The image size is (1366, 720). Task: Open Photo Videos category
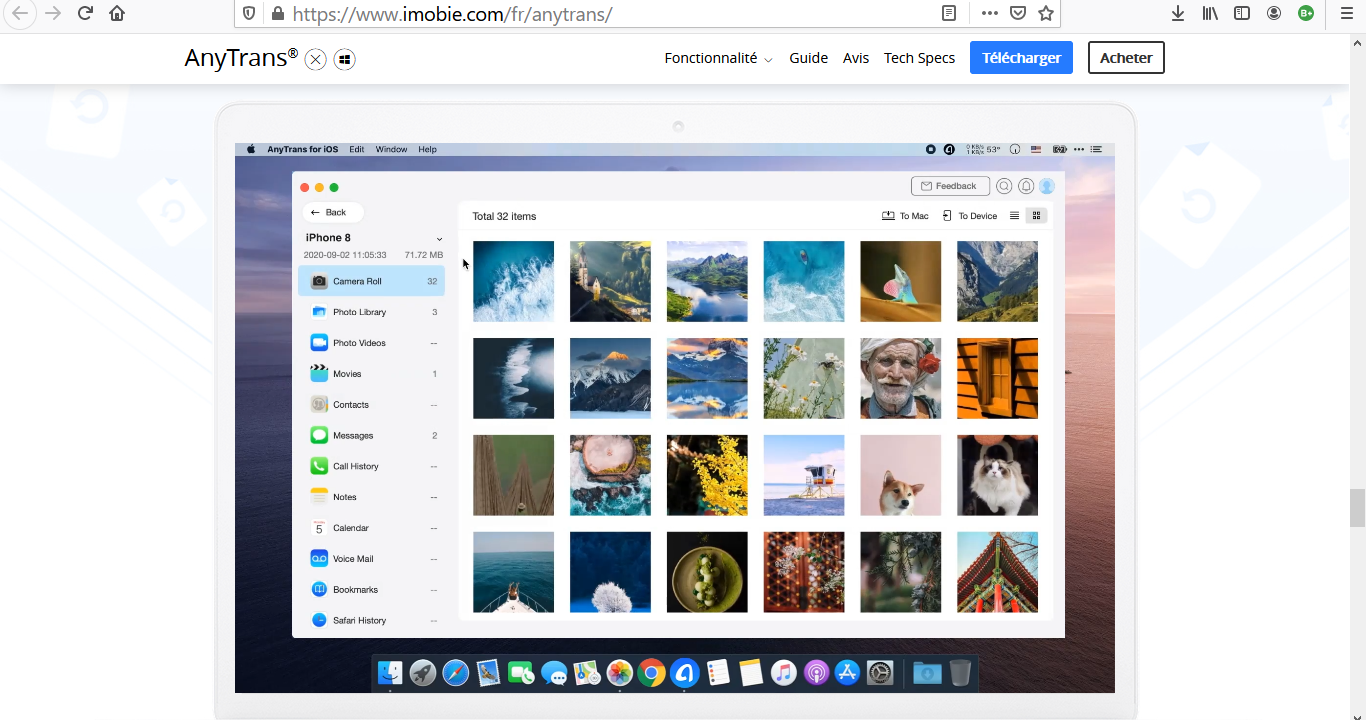tap(371, 343)
